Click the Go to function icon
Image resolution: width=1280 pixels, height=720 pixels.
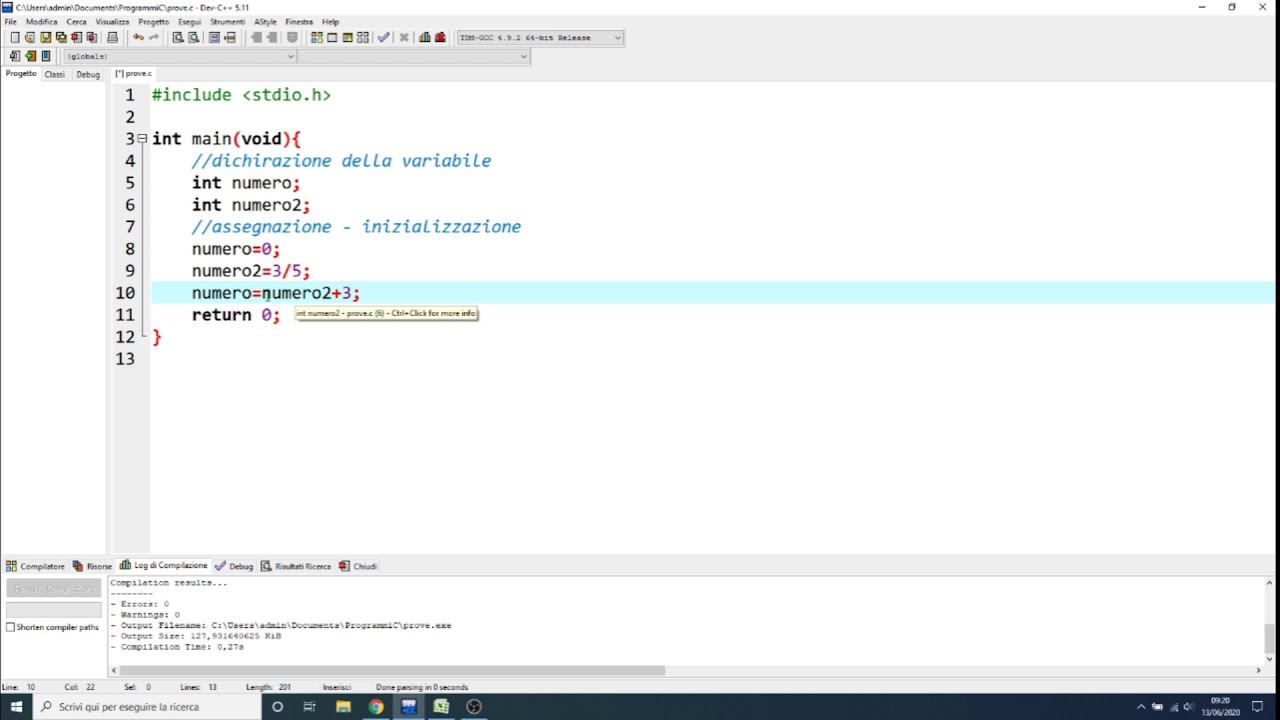(x=214, y=38)
